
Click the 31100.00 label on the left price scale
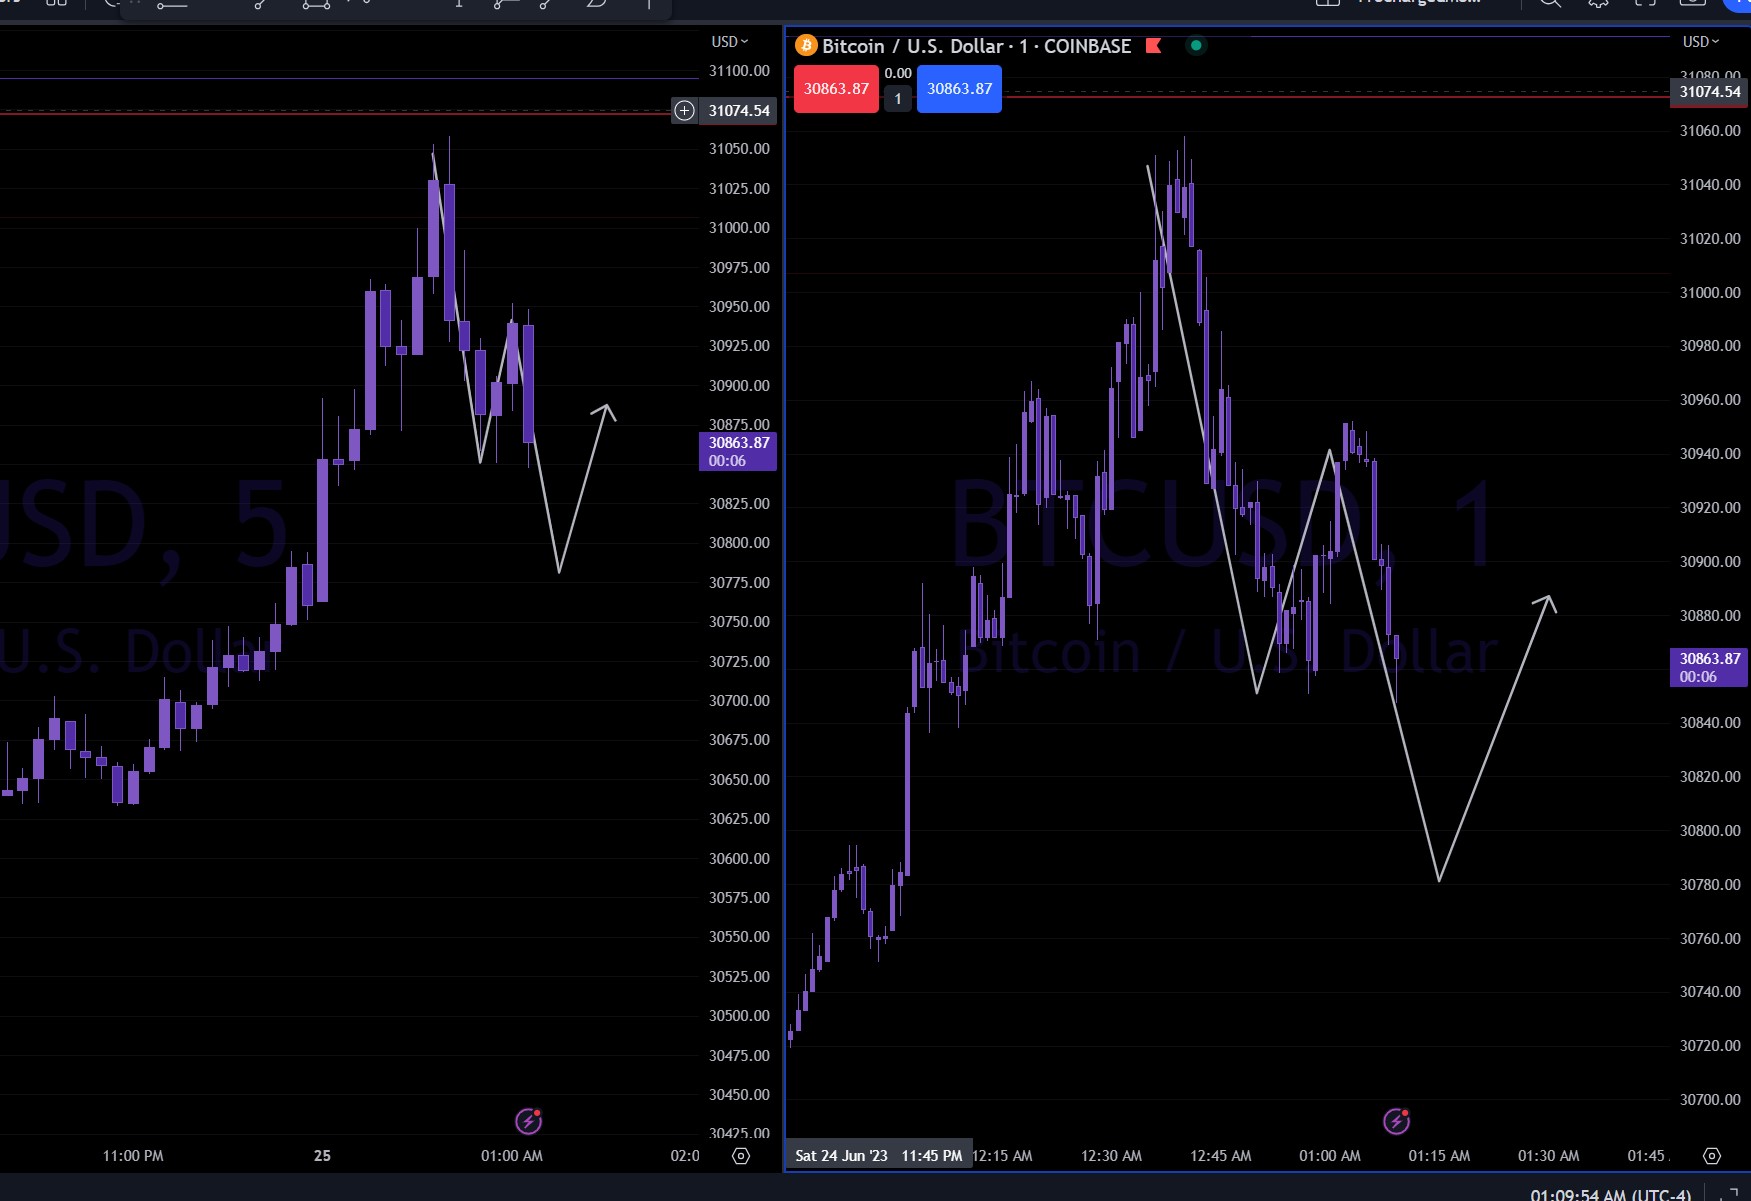click(739, 71)
